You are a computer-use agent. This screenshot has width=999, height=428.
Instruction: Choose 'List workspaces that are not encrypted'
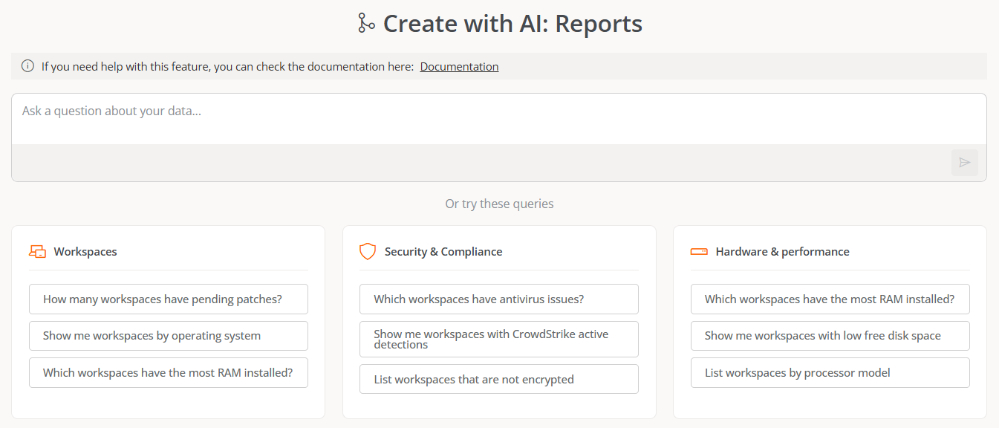tap(499, 379)
